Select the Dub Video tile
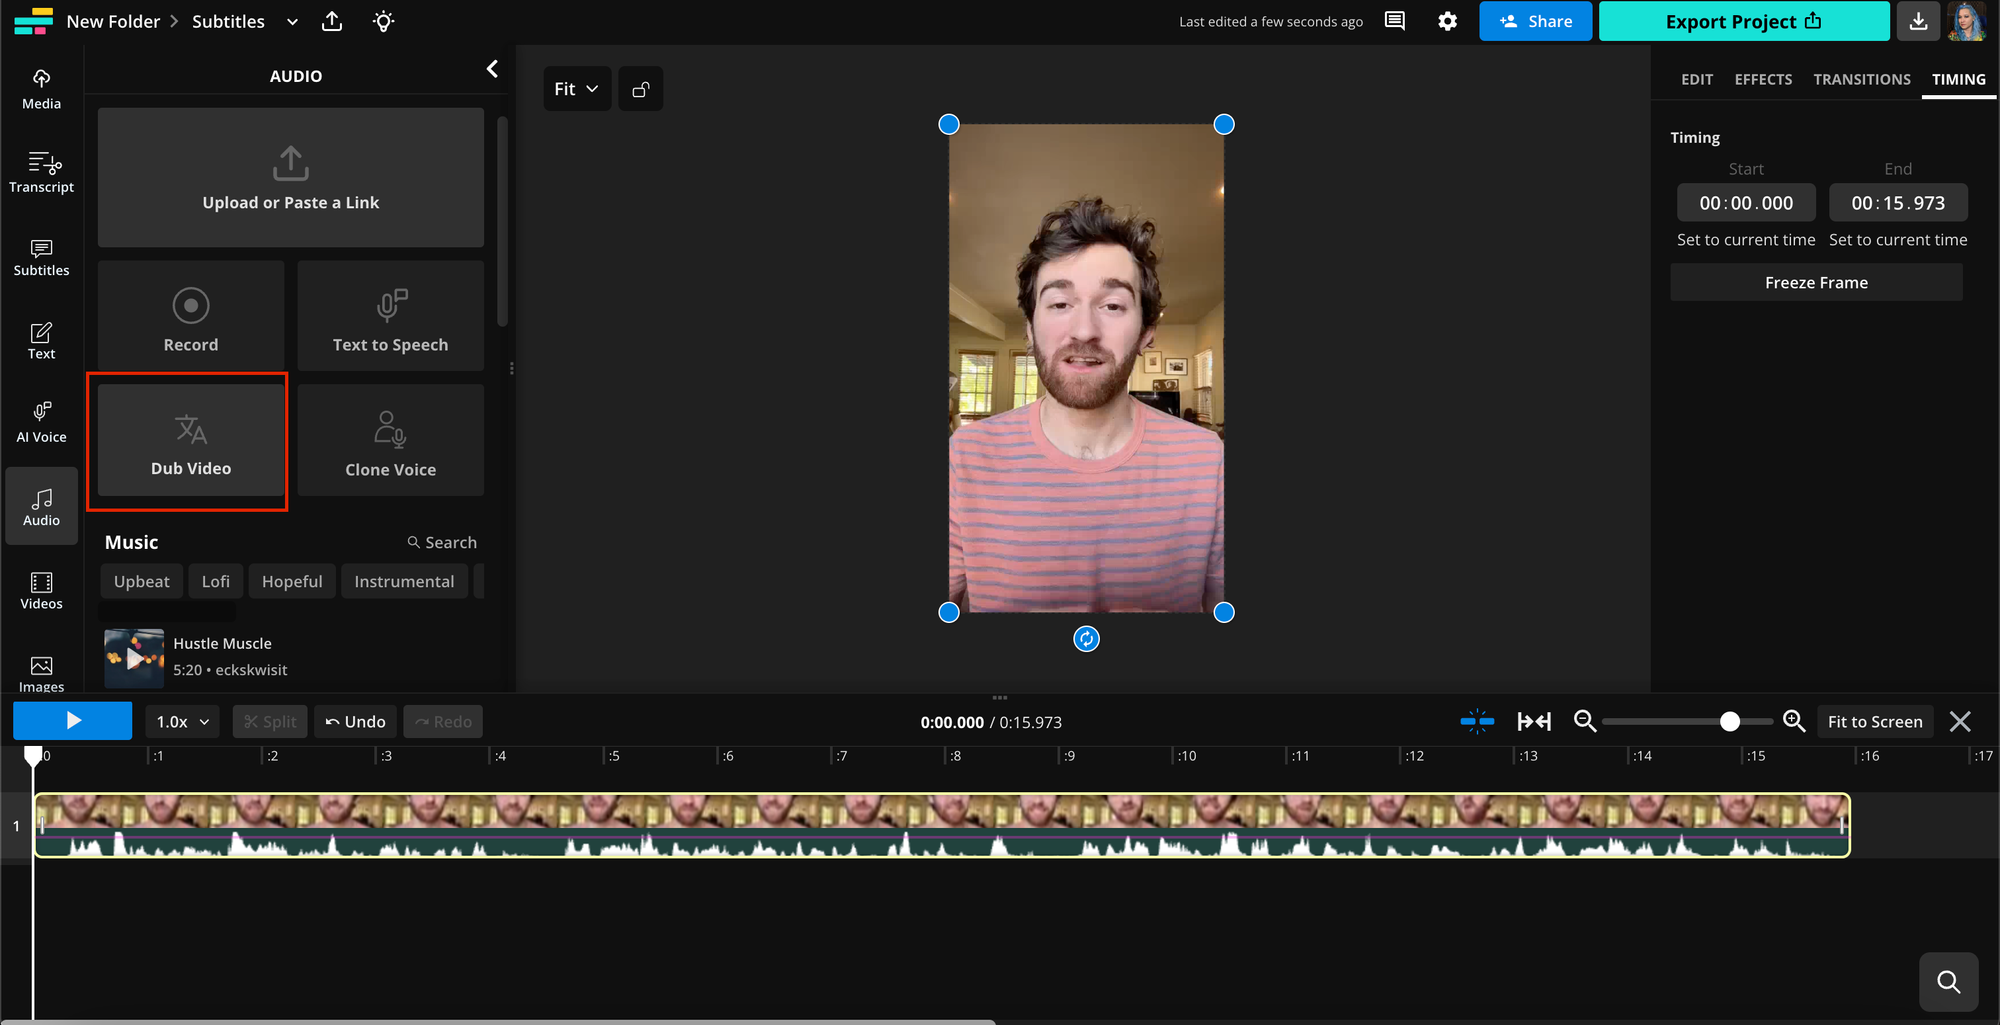 coord(191,440)
